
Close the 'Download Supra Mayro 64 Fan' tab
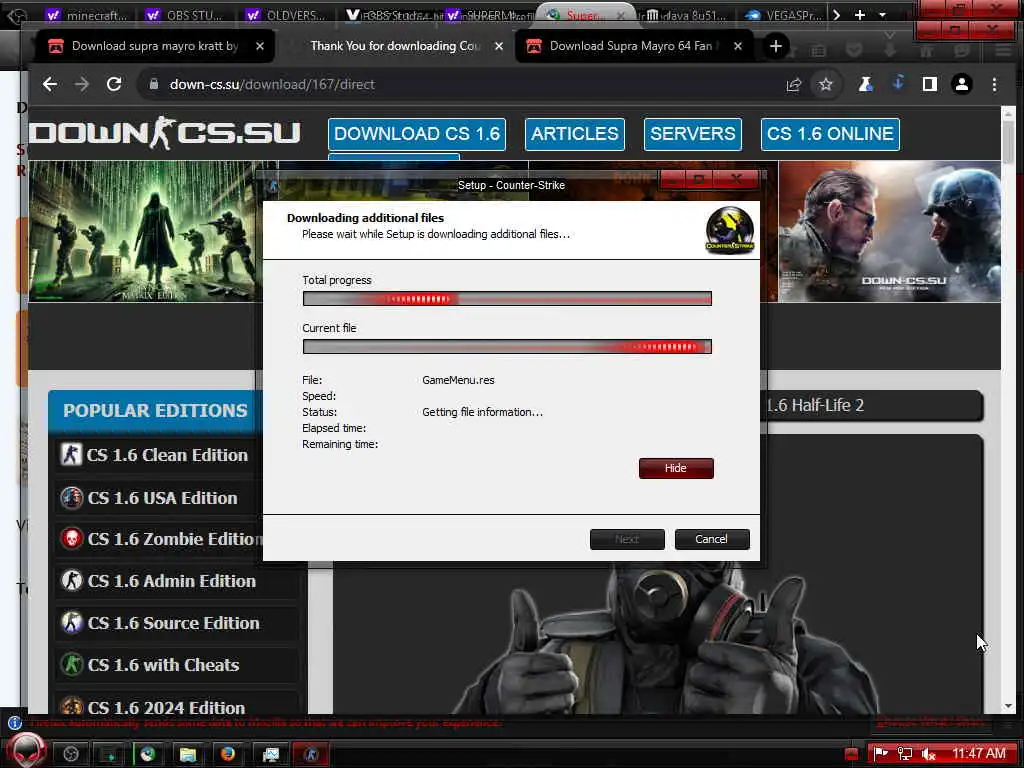(737, 46)
